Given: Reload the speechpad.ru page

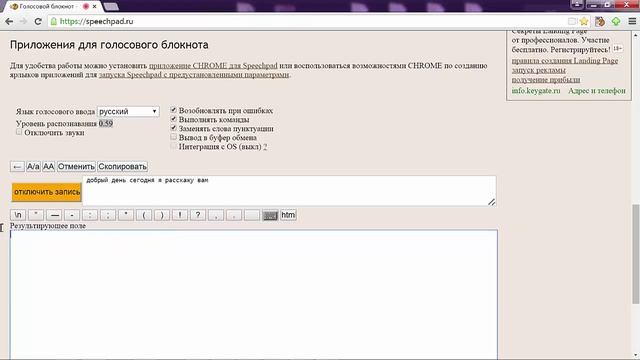Looking at the screenshot, I should pos(38,21).
